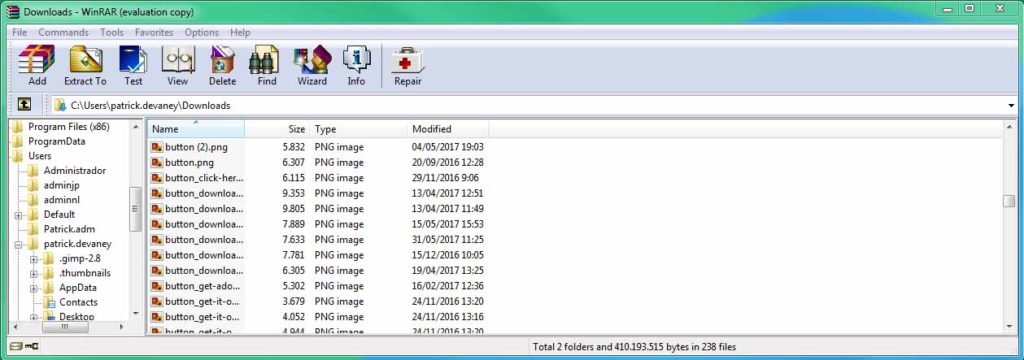Select the button_get-ado... file row
This screenshot has height=360, width=1024.
pyautogui.click(x=319, y=286)
